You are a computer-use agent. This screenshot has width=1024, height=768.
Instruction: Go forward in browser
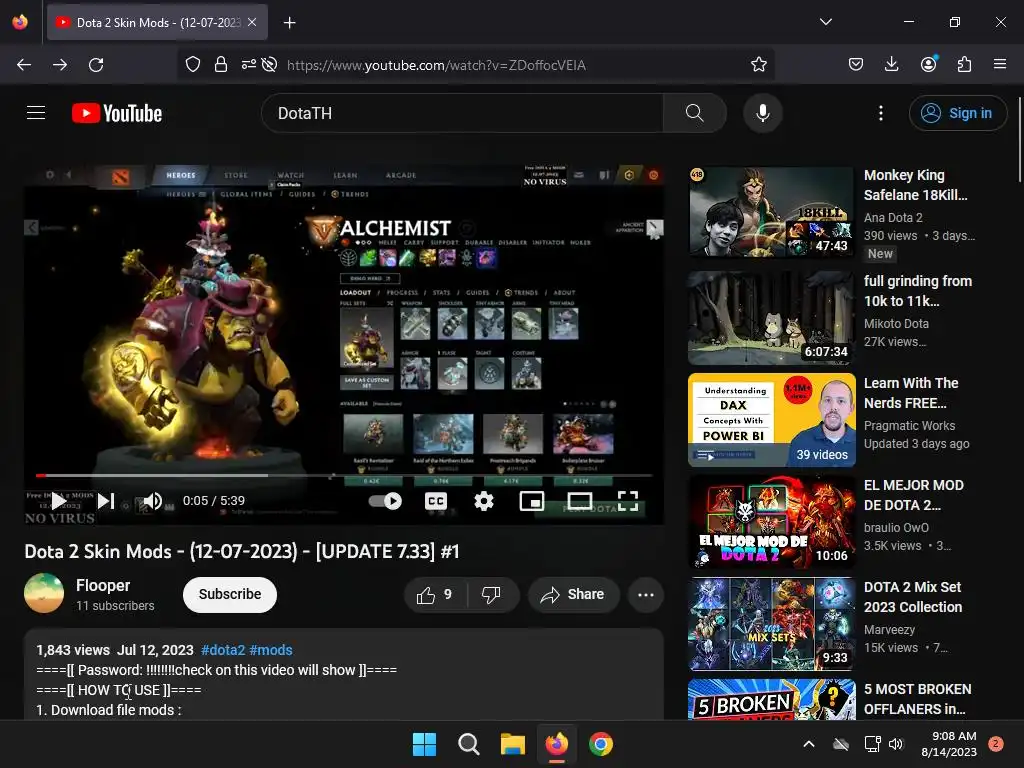tap(60, 65)
